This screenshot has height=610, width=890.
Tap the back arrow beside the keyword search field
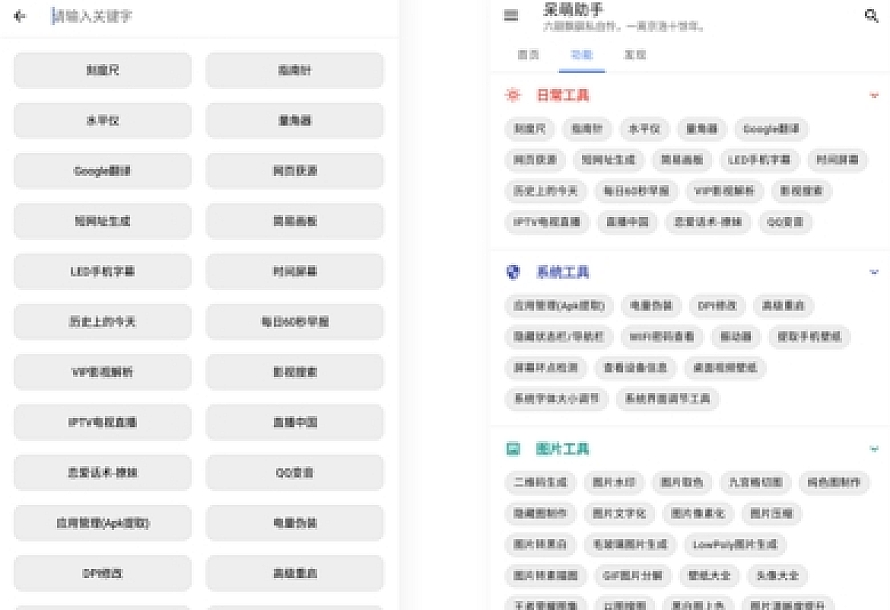(x=20, y=16)
